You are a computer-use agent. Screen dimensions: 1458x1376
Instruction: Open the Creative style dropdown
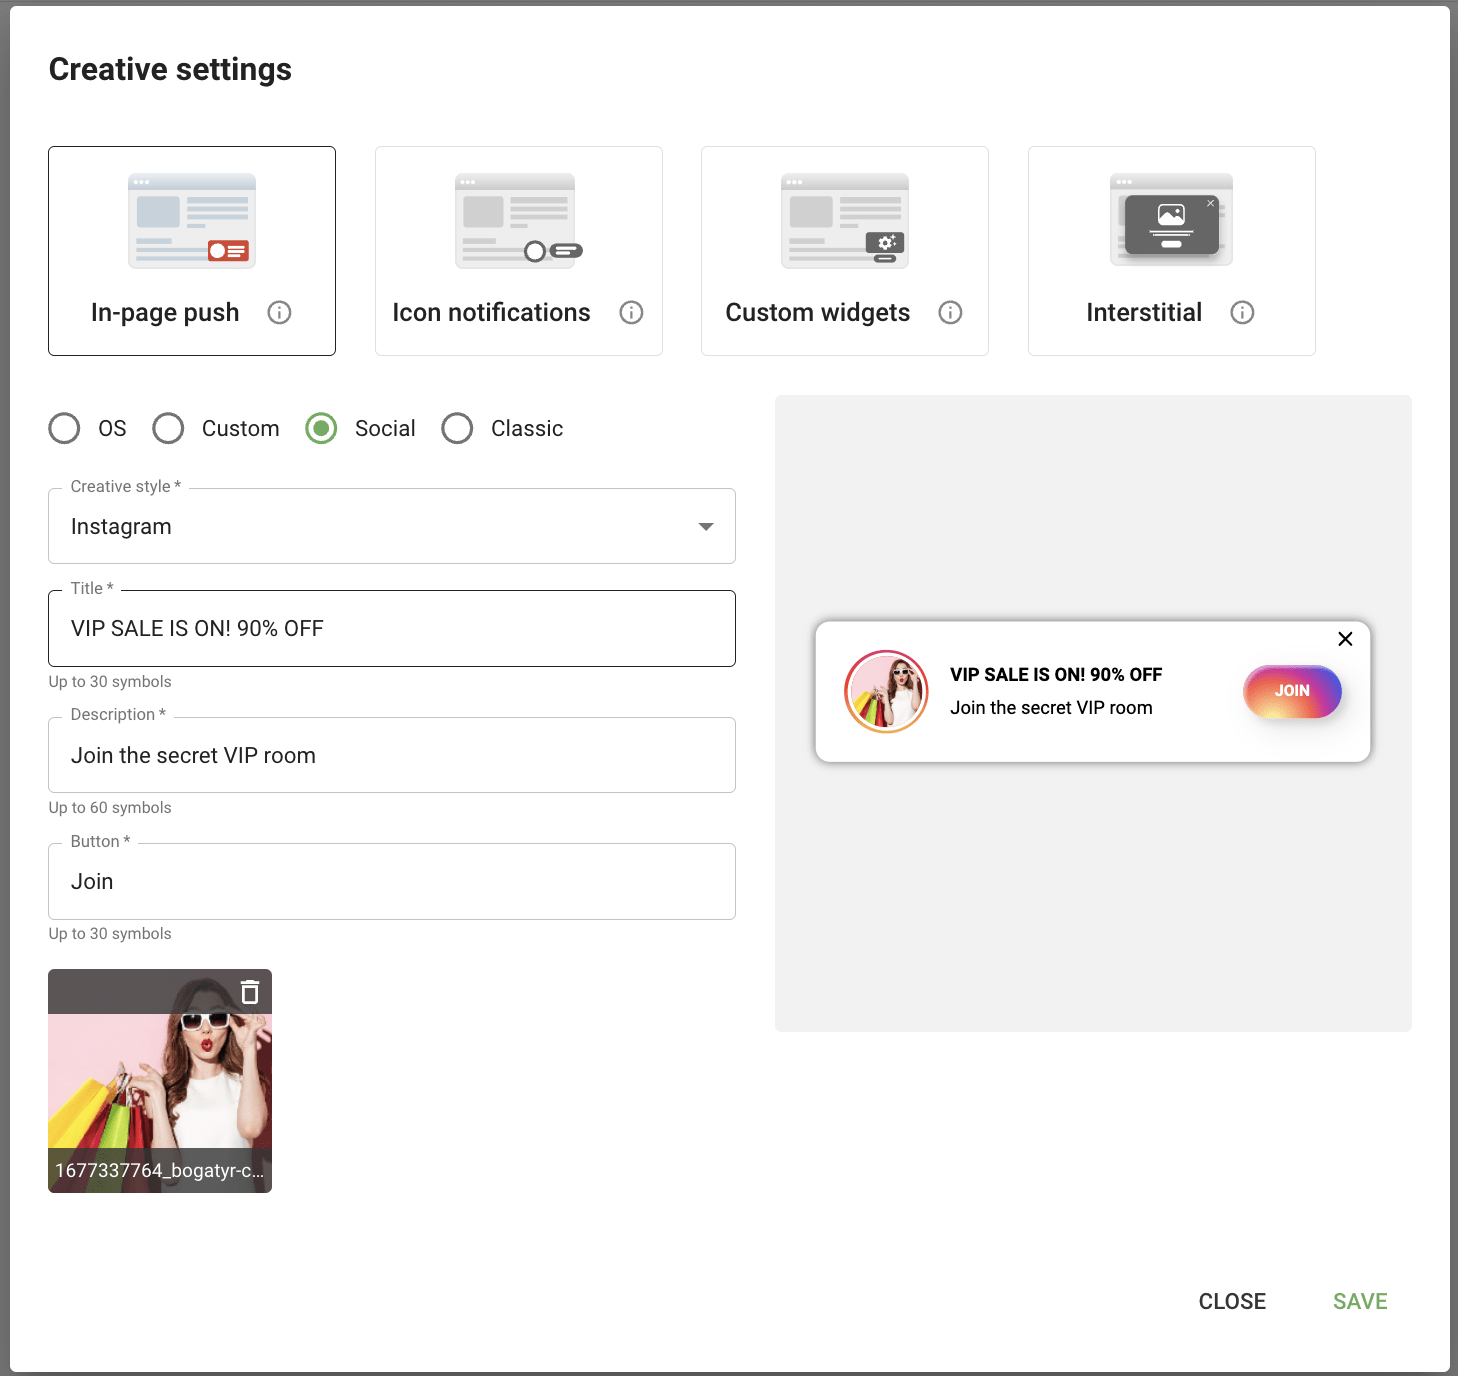391,527
